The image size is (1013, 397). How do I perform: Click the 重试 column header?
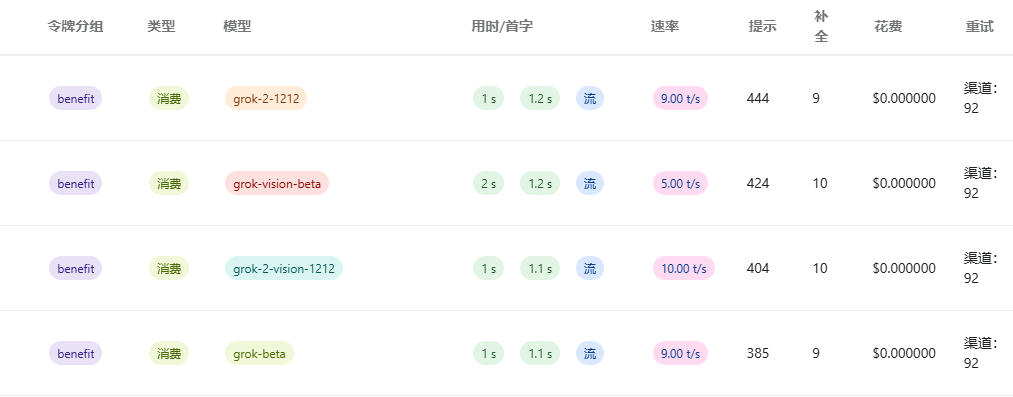(979, 26)
